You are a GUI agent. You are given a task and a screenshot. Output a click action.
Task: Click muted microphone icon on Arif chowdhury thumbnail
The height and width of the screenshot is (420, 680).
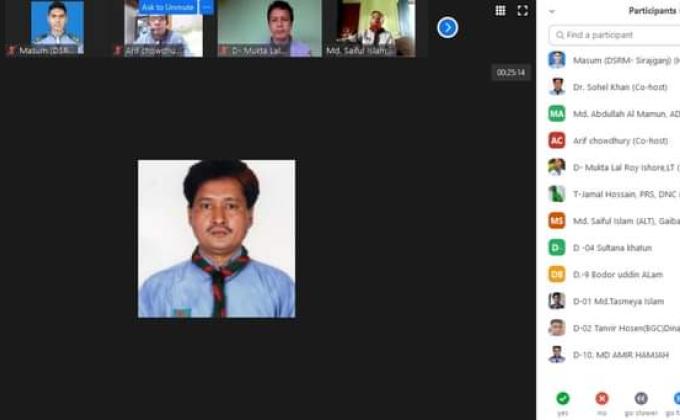pos(117,51)
